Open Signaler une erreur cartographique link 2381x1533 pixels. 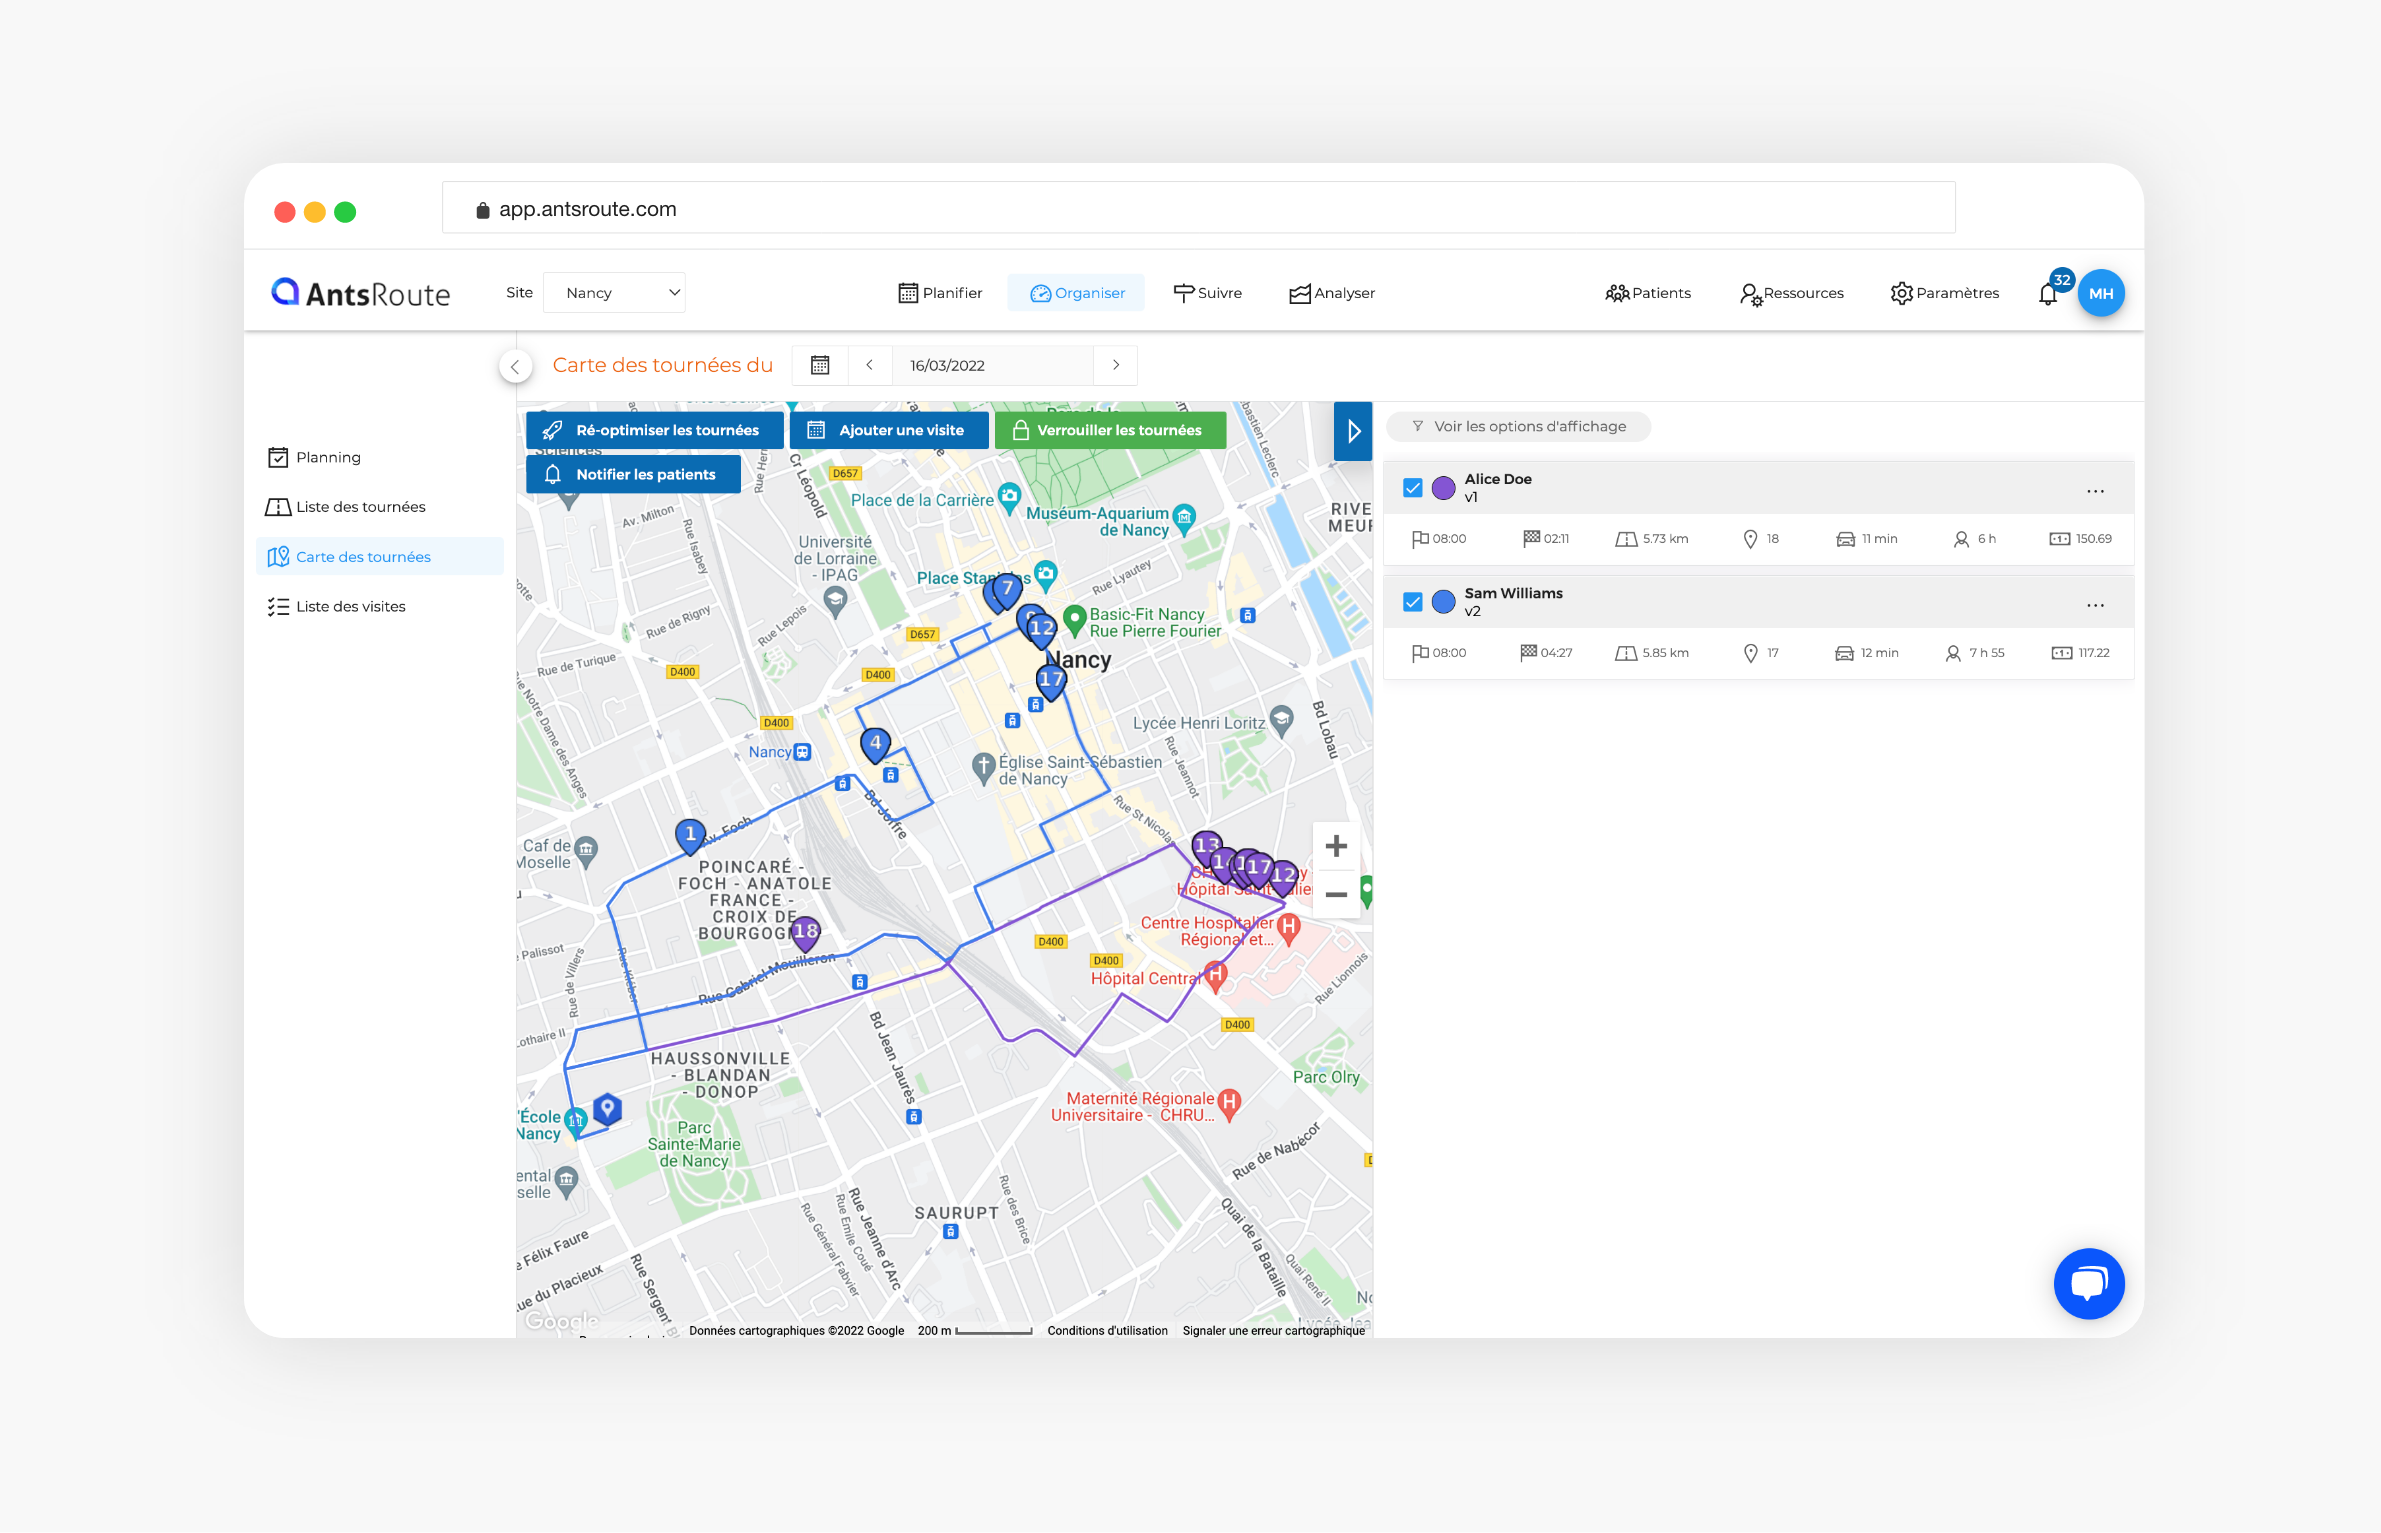click(x=1273, y=1330)
